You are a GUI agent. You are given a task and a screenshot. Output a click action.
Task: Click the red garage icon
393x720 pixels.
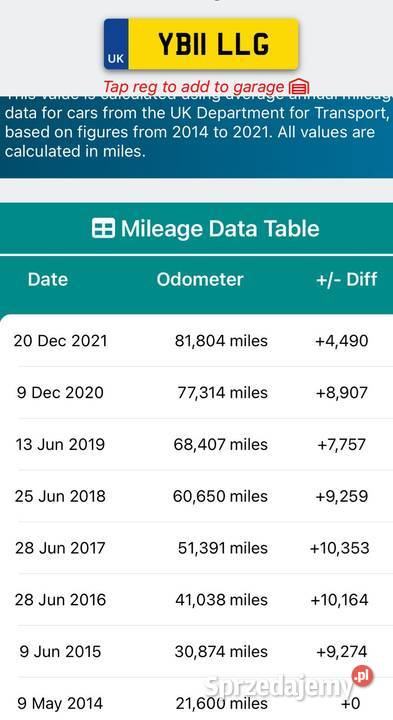click(299, 87)
